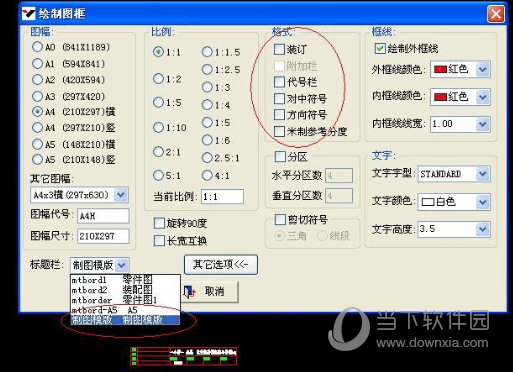Click the 图幅尺寸 210X297 field
The width and height of the screenshot is (513, 372).
(103, 236)
